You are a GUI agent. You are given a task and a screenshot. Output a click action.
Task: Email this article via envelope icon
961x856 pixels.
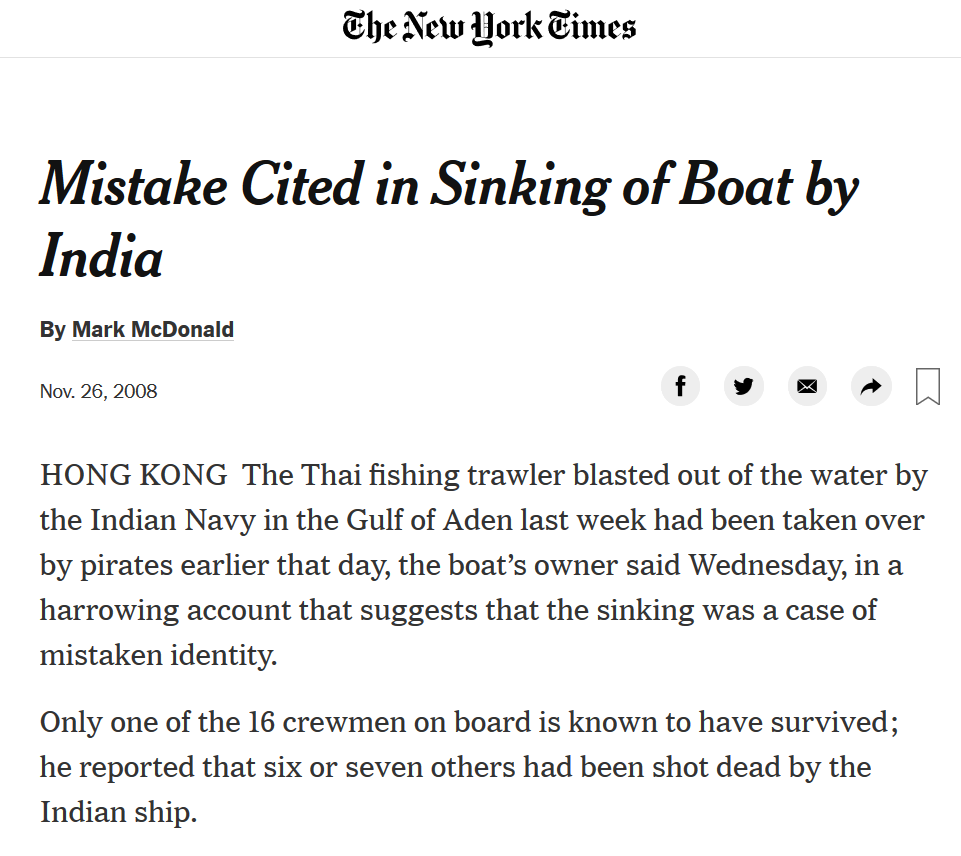(807, 386)
